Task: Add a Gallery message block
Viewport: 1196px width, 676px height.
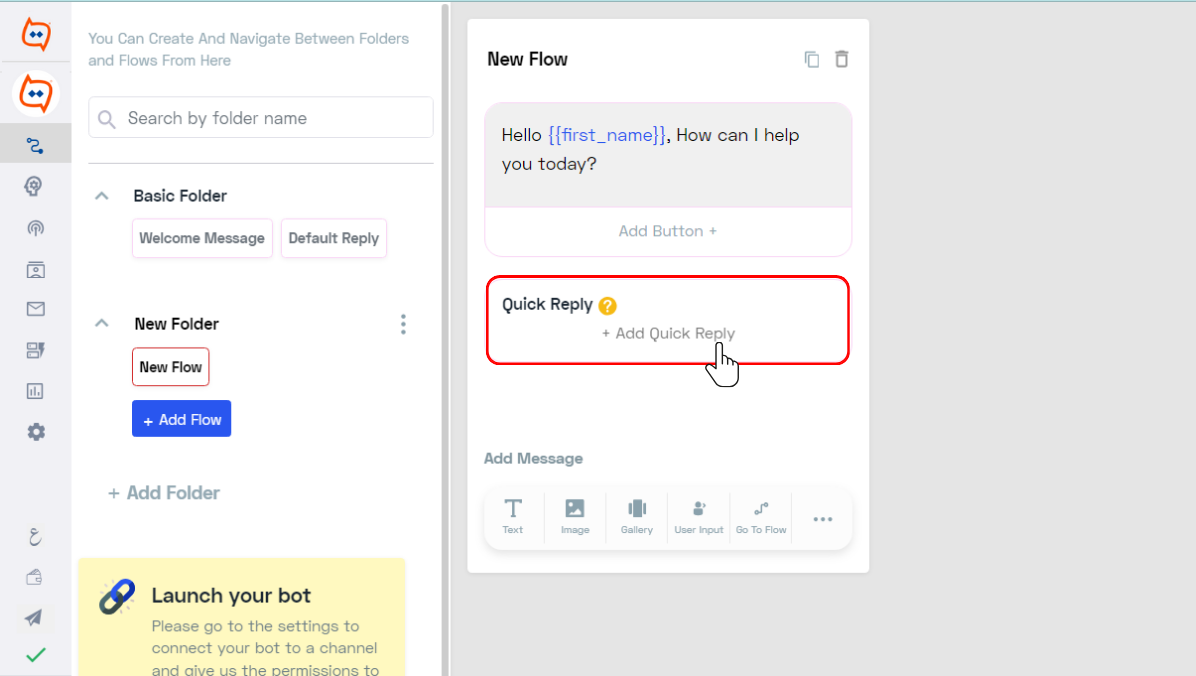Action: point(636,517)
